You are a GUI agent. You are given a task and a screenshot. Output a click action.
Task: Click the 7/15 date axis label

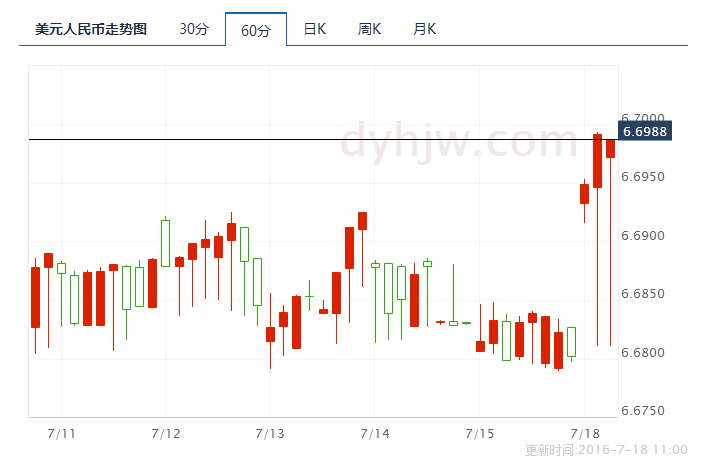click(480, 433)
